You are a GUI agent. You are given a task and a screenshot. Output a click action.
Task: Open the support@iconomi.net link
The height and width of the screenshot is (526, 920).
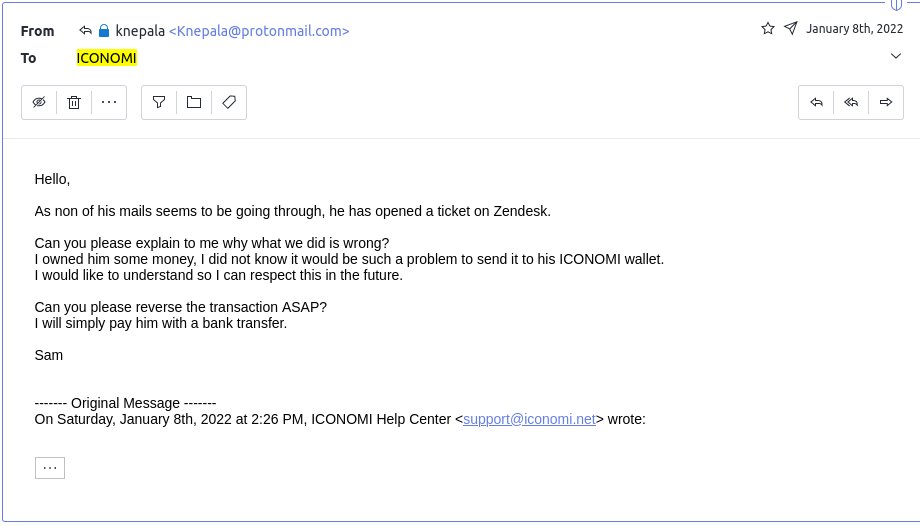529,419
